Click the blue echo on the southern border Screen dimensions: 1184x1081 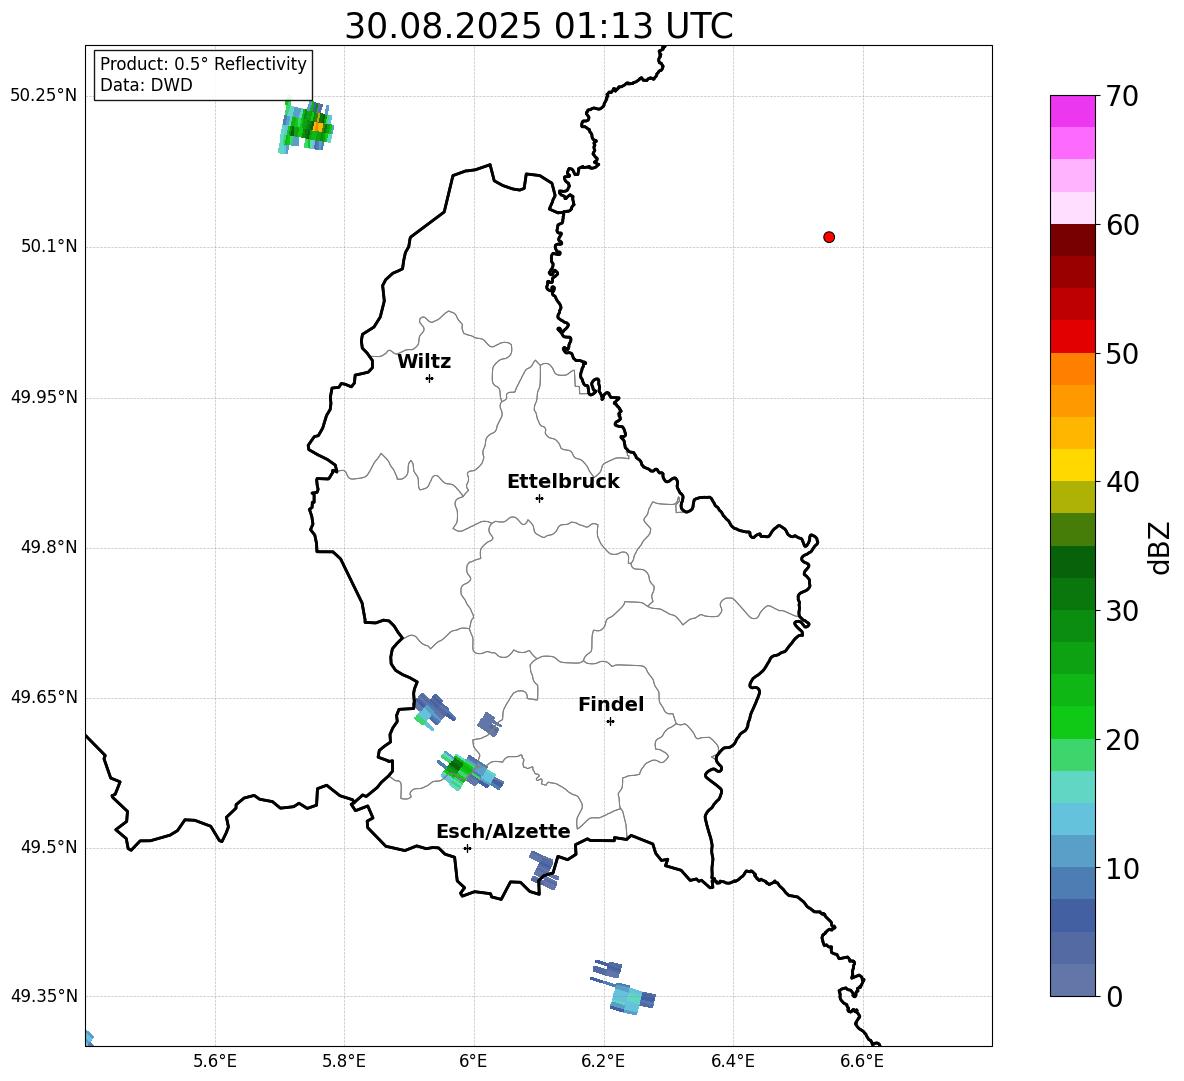click(x=544, y=870)
